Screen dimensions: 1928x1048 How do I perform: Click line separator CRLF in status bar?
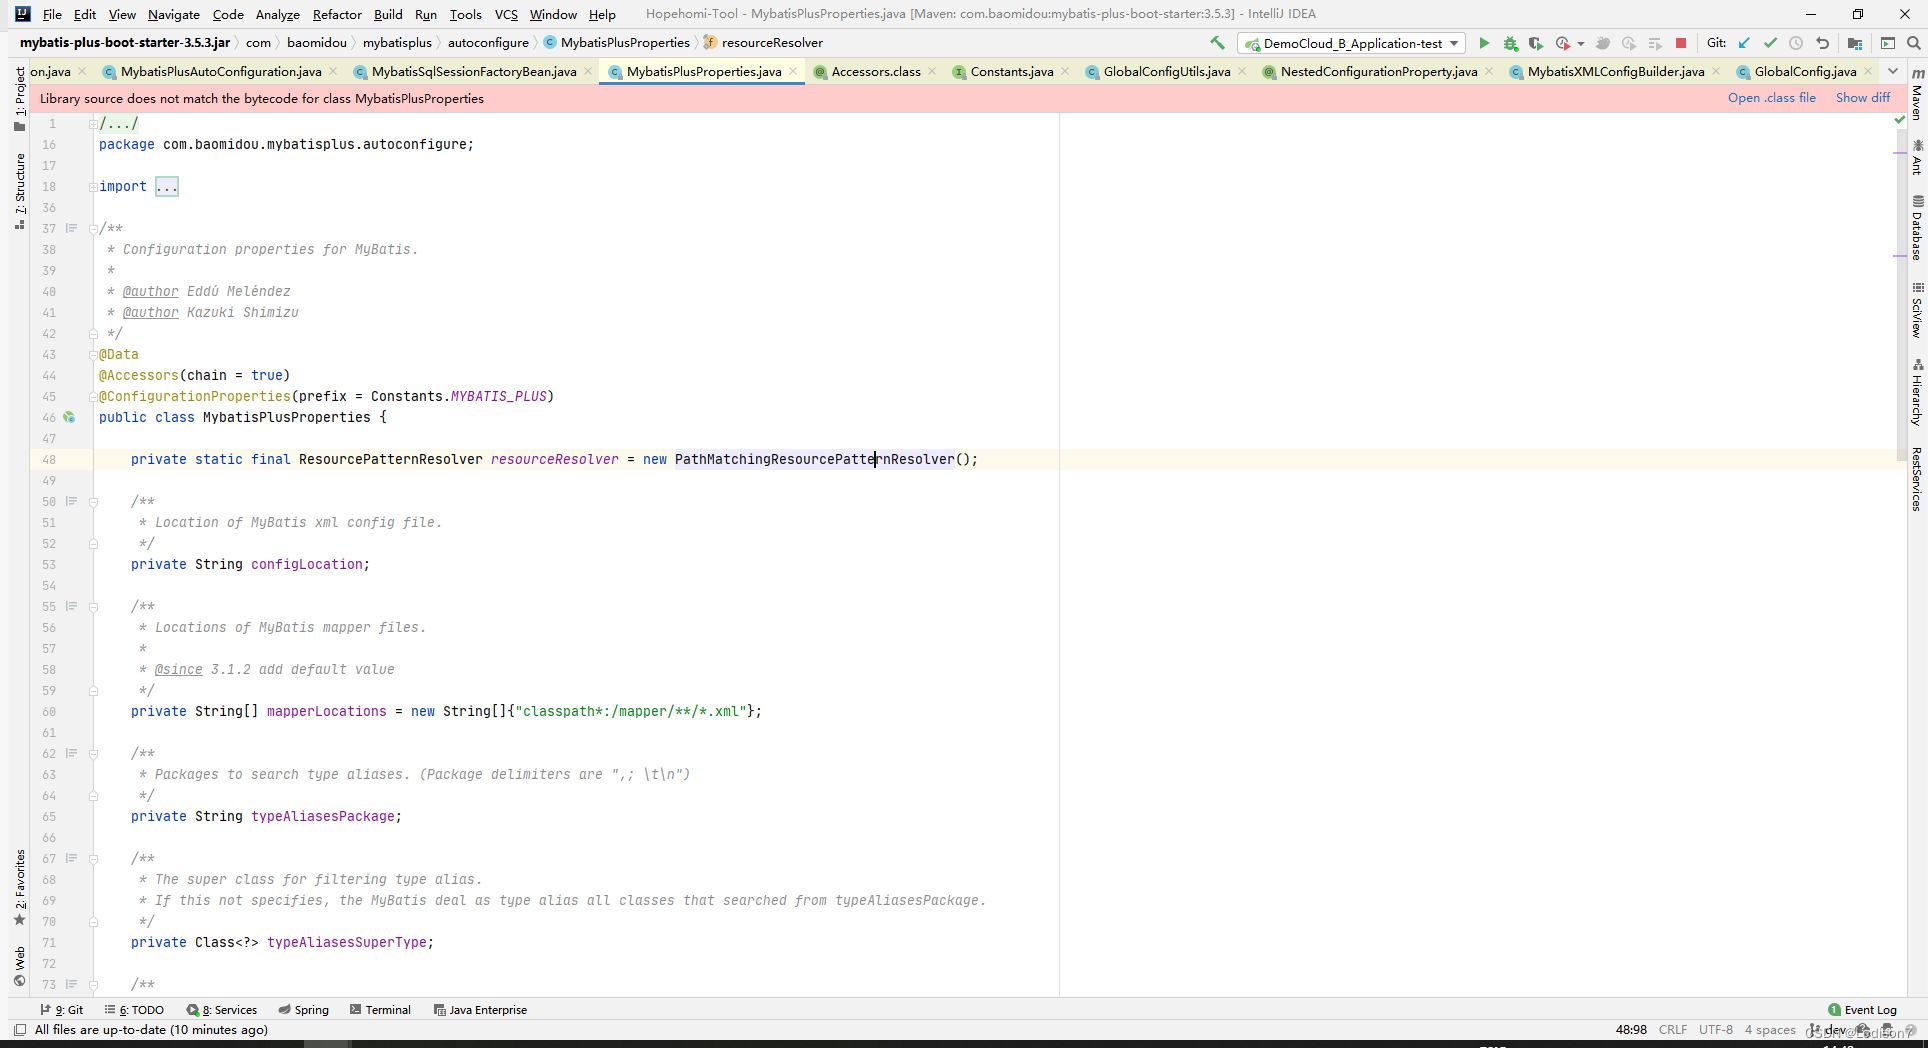(1673, 1030)
